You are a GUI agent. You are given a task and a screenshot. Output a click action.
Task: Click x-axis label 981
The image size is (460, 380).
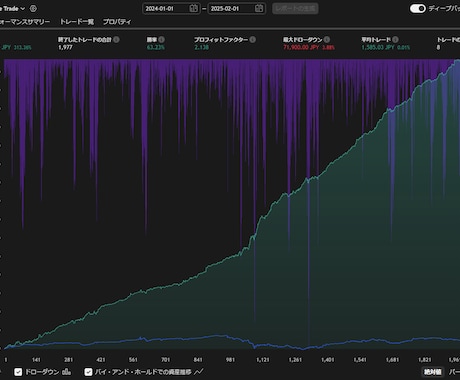(230, 360)
